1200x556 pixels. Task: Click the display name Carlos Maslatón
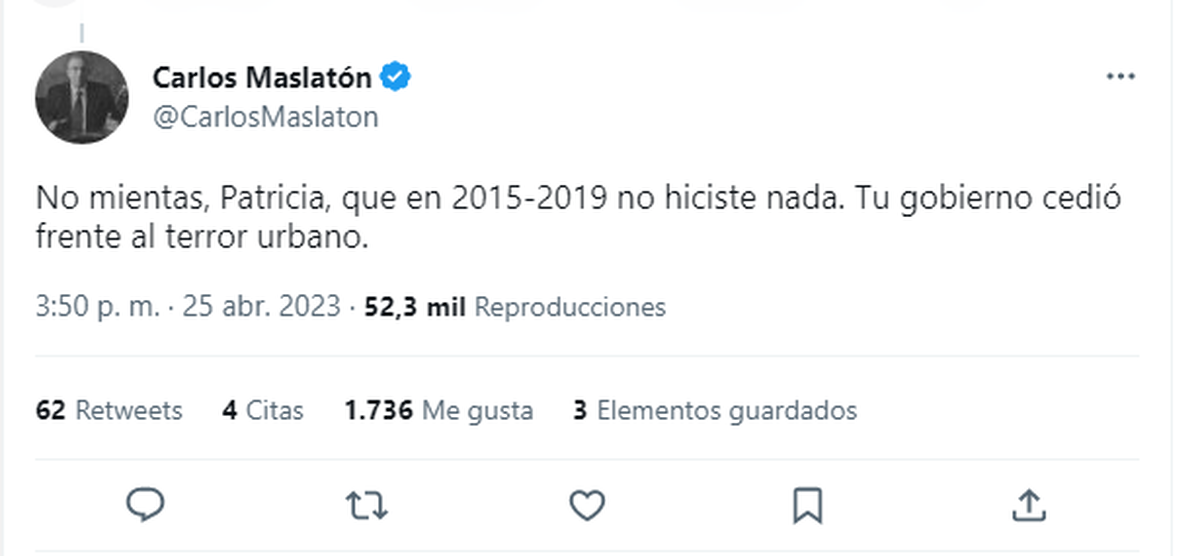click(x=263, y=78)
